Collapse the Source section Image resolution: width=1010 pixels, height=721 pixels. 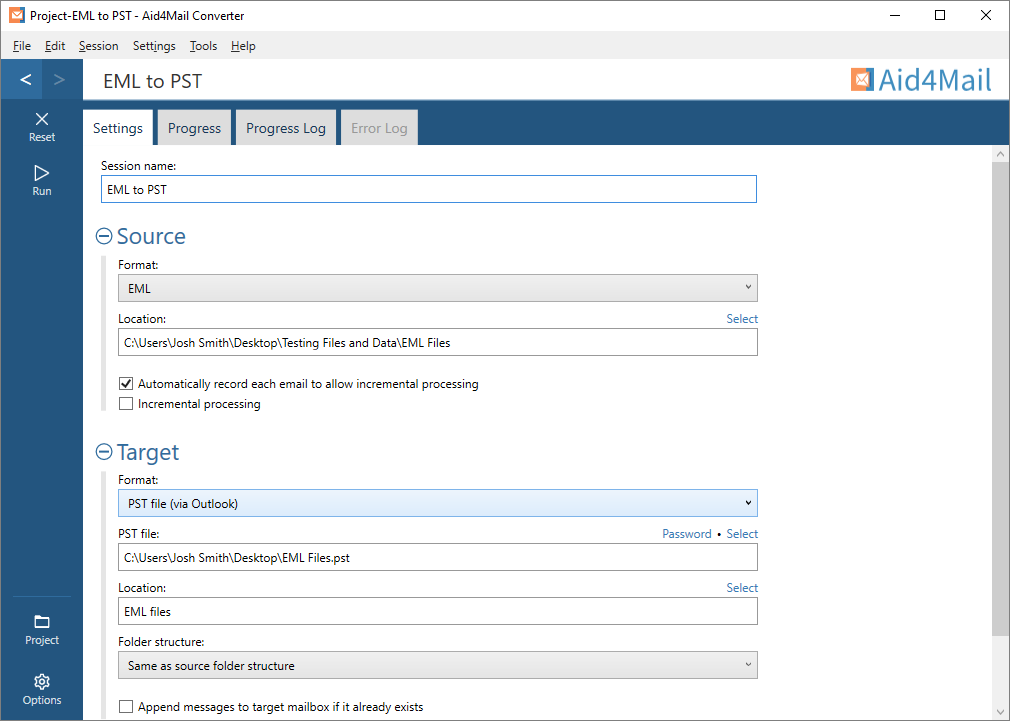point(104,237)
